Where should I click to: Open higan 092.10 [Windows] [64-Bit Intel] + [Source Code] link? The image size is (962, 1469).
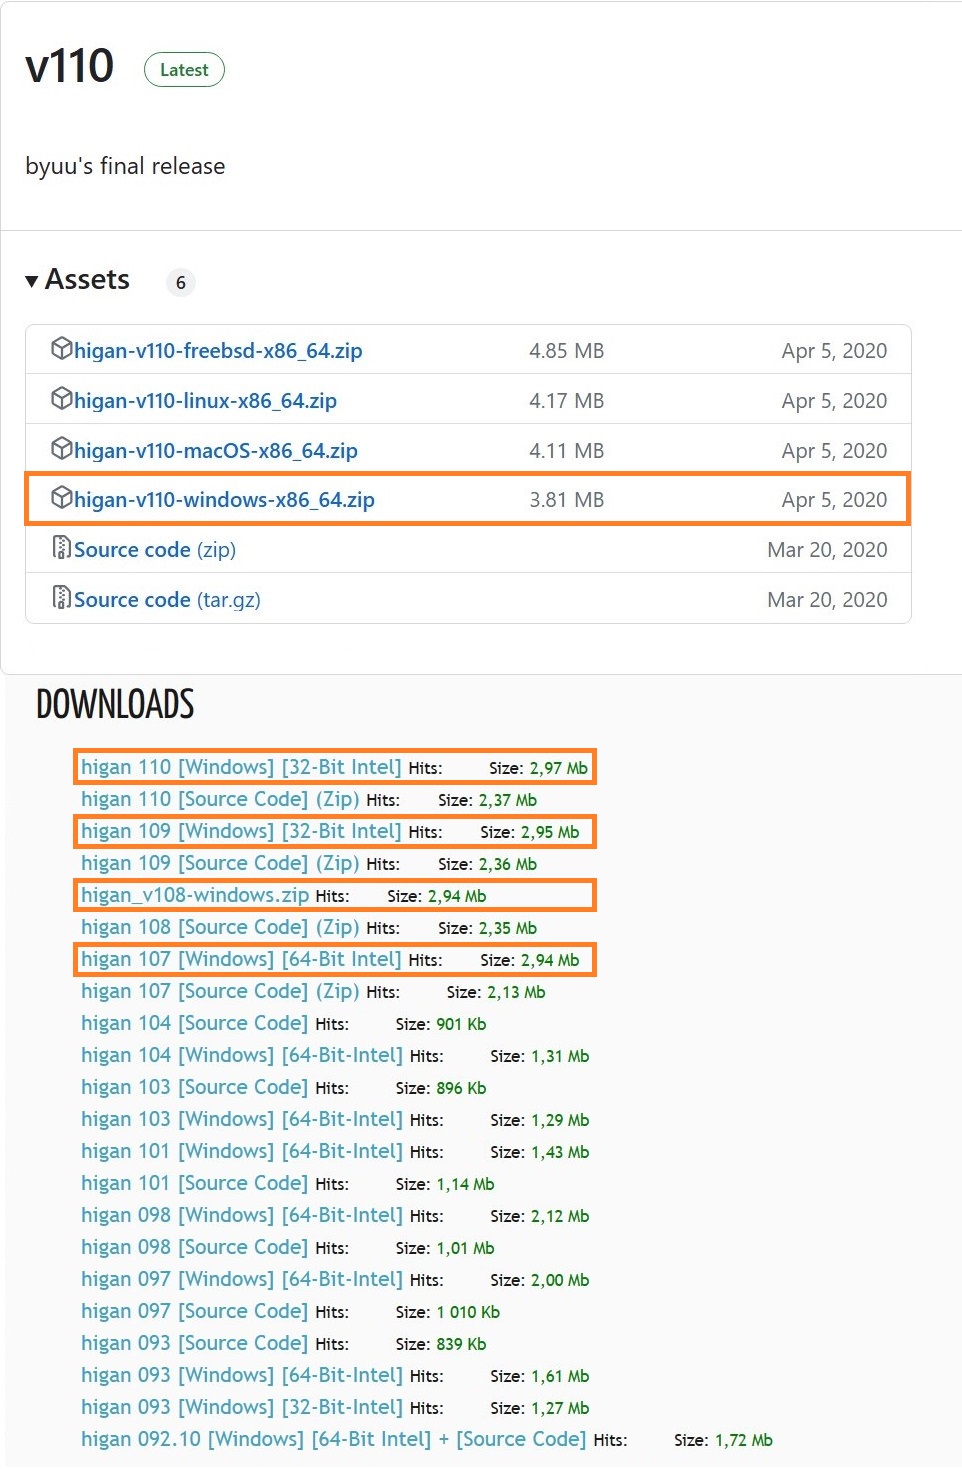coord(334,1439)
